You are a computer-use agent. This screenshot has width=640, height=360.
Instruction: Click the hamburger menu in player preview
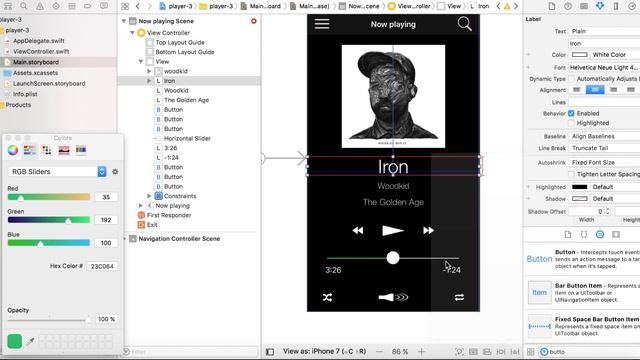322,24
